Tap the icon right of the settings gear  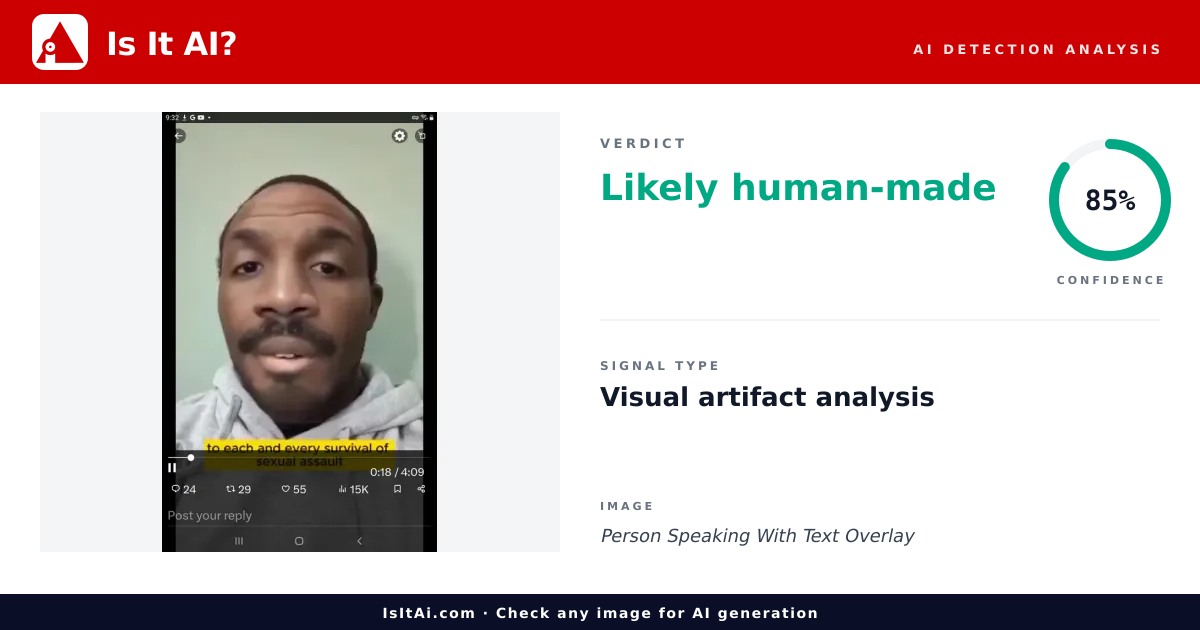[421, 136]
